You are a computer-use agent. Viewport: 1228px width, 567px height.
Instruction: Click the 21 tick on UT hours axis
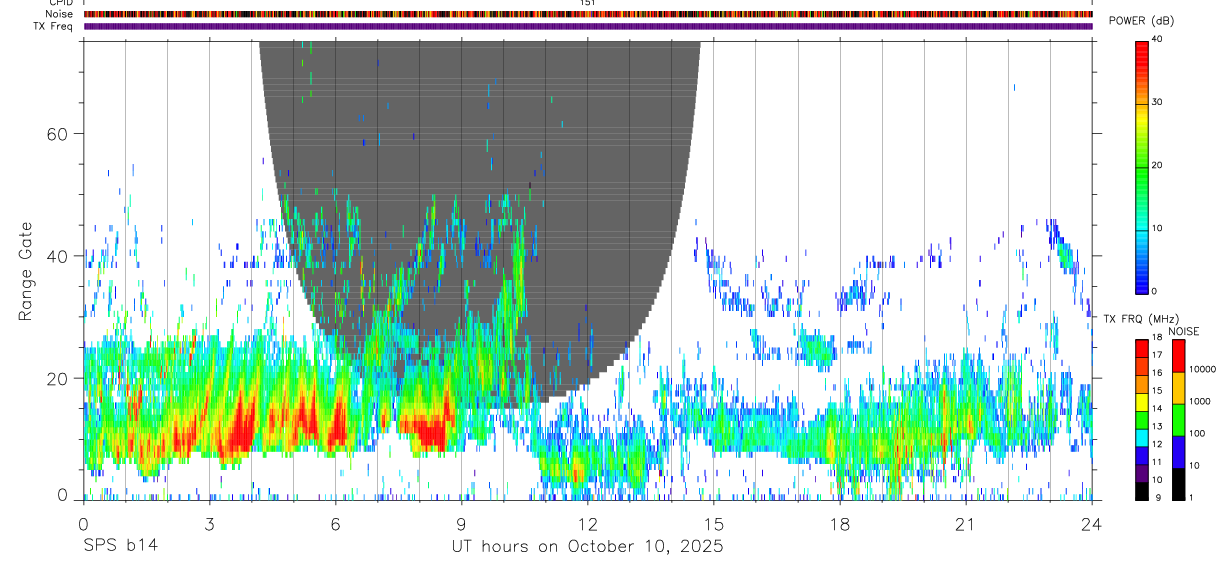[x=966, y=524]
